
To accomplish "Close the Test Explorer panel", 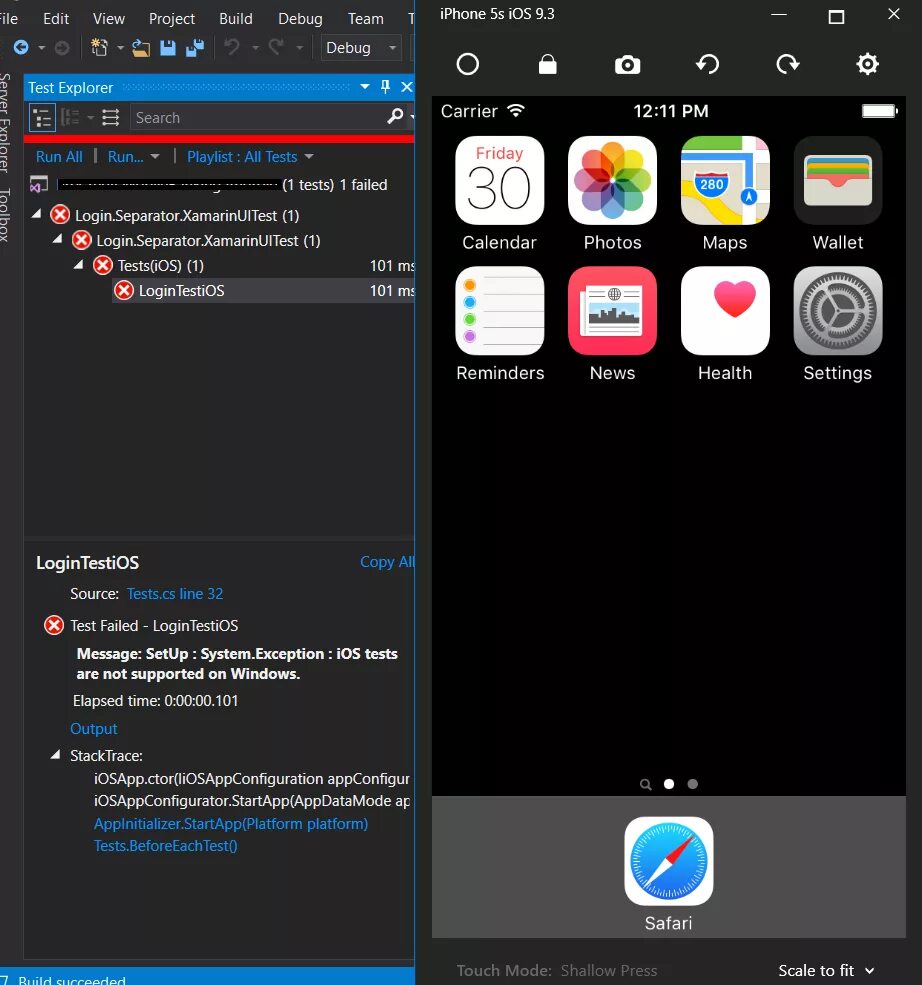I will click(406, 87).
